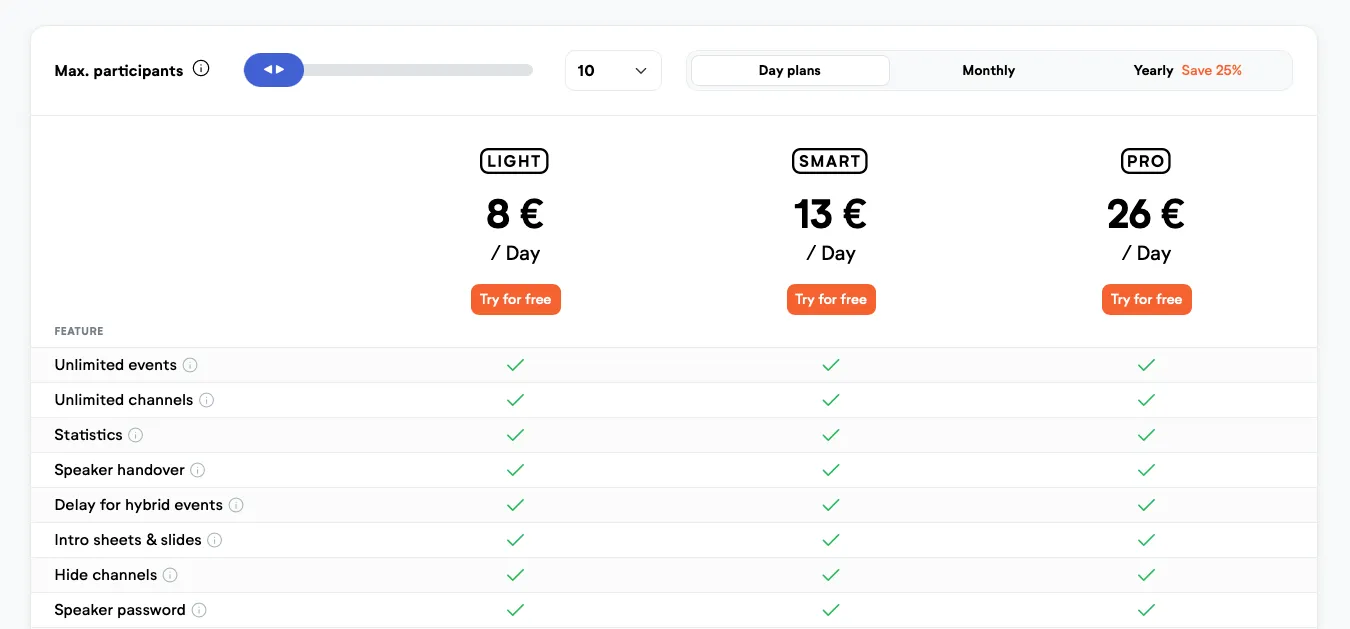
Task: Click the Statistics feature label
Action: click(x=89, y=435)
